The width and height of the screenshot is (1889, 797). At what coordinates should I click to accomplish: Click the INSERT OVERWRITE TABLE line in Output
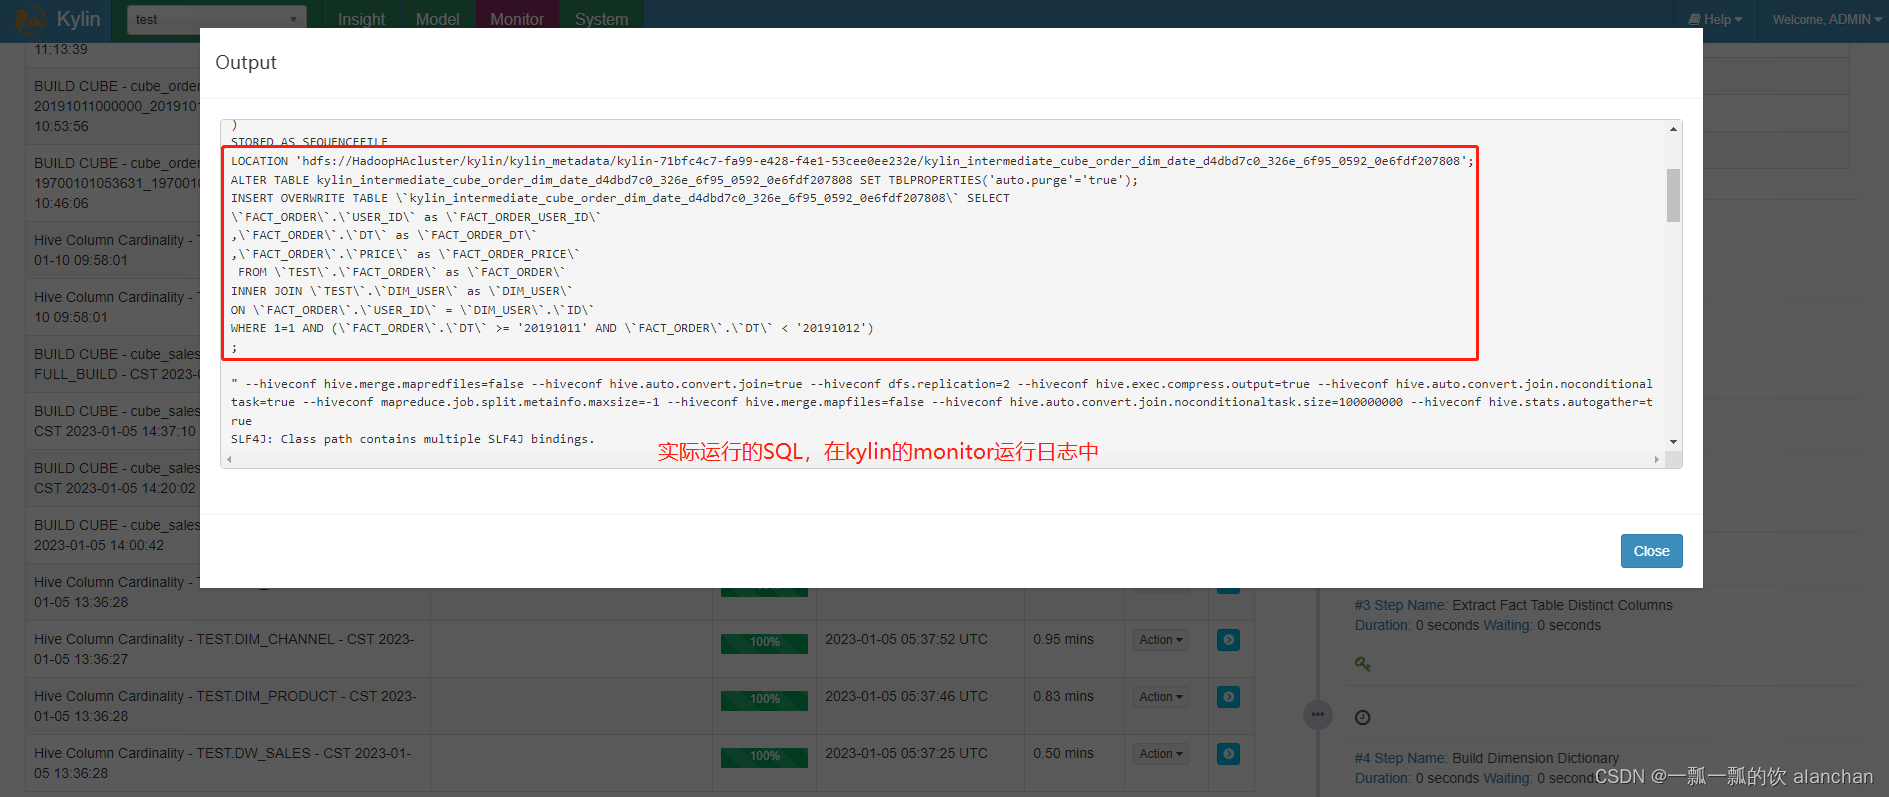(x=620, y=198)
